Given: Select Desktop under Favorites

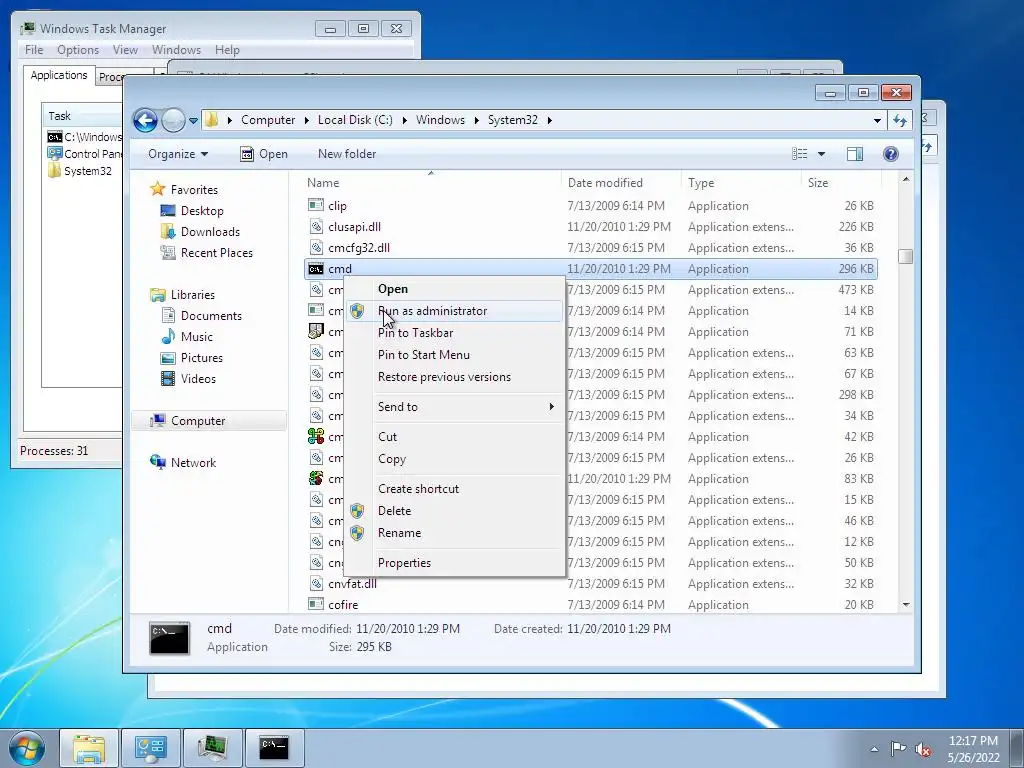Looking at the screenshot, I should tap(202, 211).
